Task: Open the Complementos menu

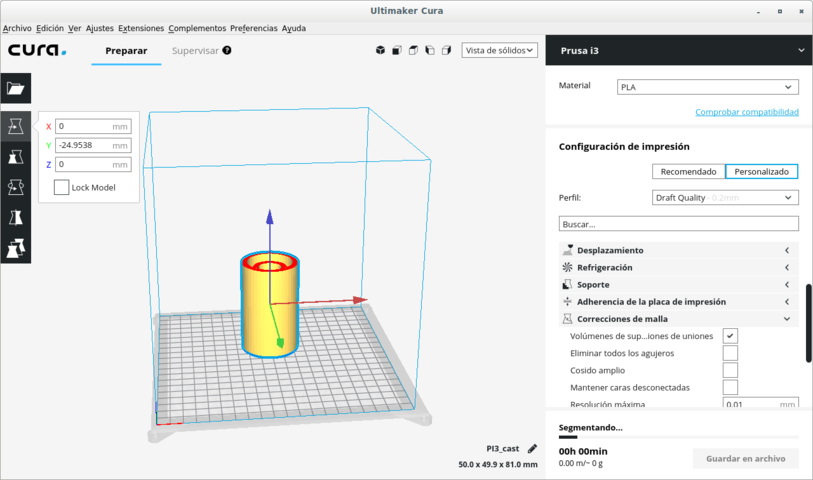Action: (197, 28)
